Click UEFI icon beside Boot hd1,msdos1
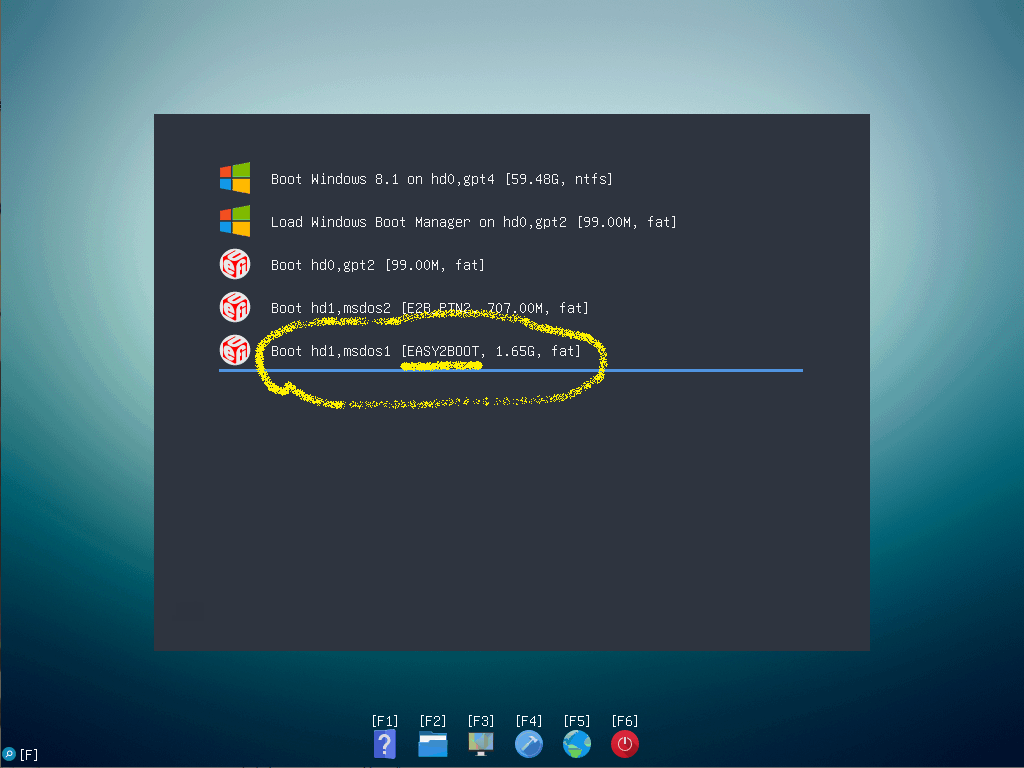This screenshot has height=768, width=1024. click(235, 351)
